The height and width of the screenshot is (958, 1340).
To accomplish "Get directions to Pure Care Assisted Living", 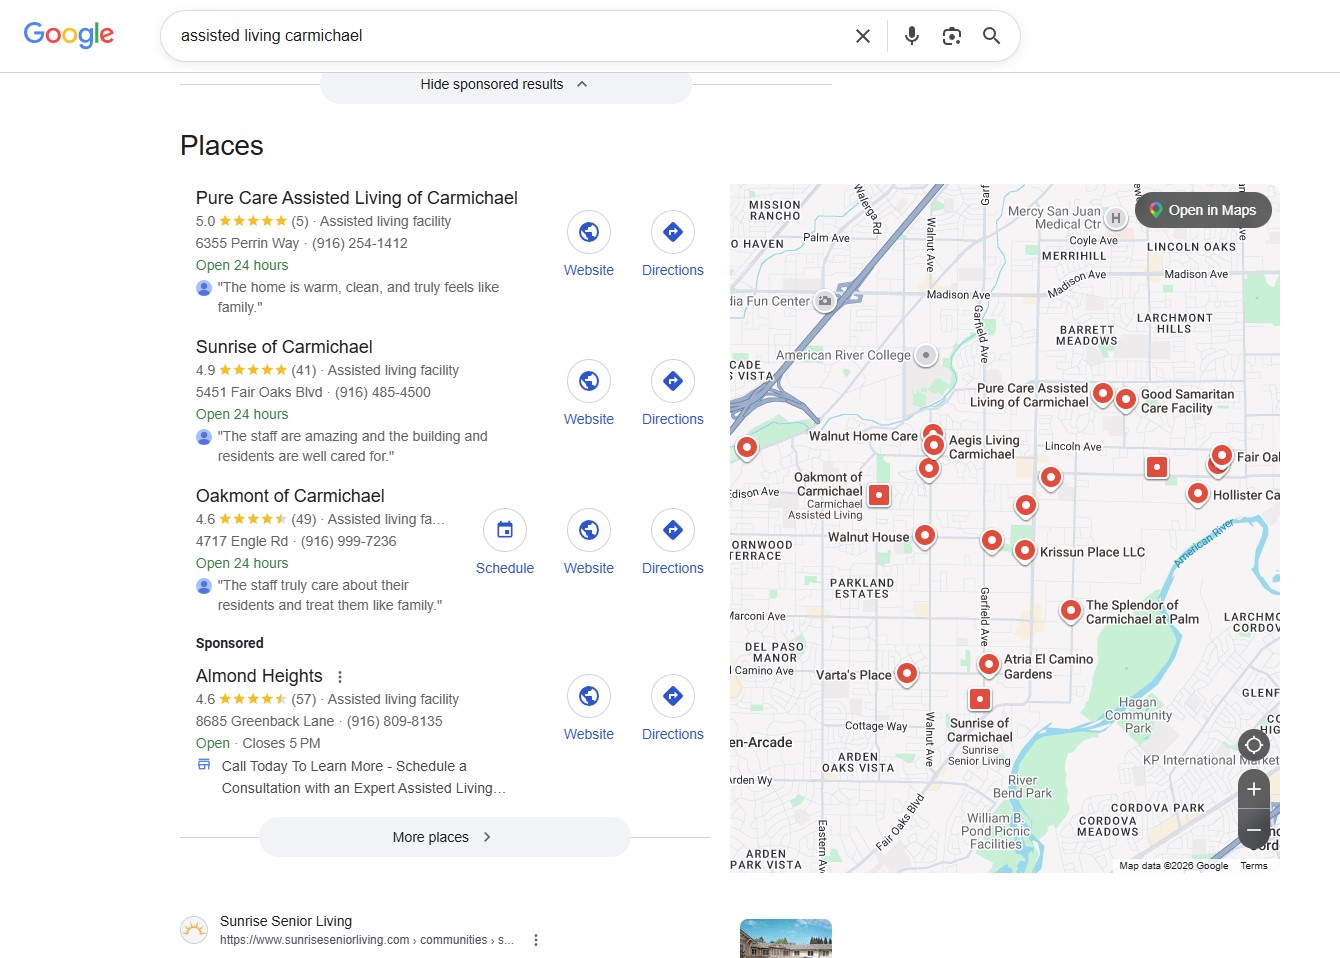I will coord(673,232).
